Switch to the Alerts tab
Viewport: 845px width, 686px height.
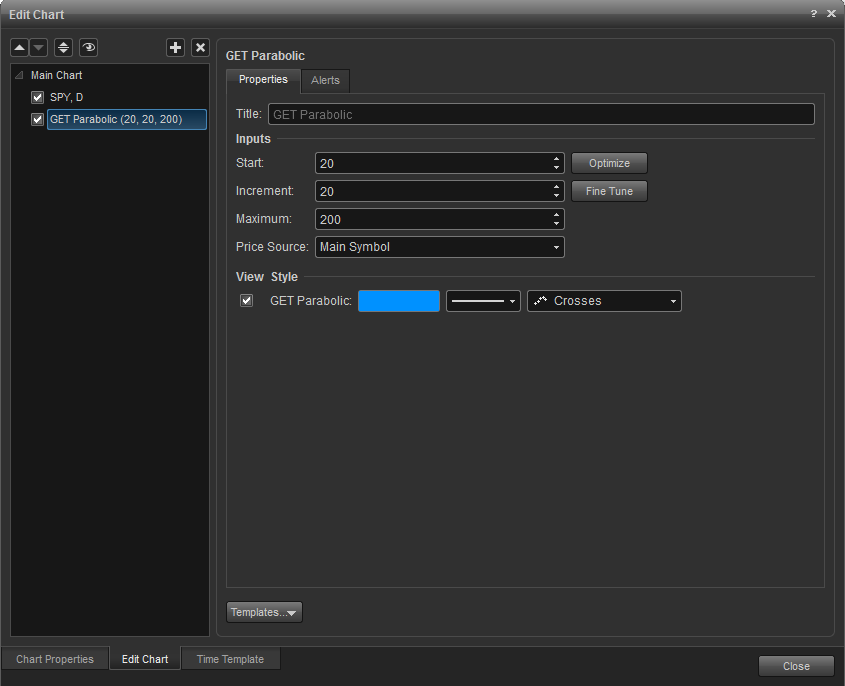point(325,80)
